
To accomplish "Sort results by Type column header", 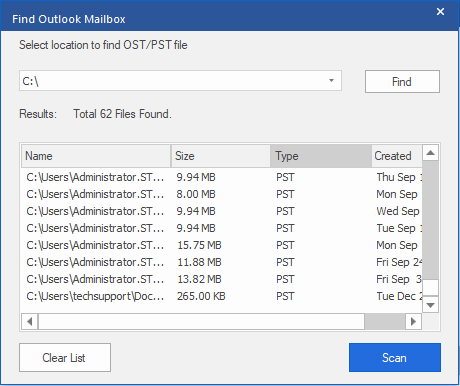I will pyautogui.click(x=321, y=156).
